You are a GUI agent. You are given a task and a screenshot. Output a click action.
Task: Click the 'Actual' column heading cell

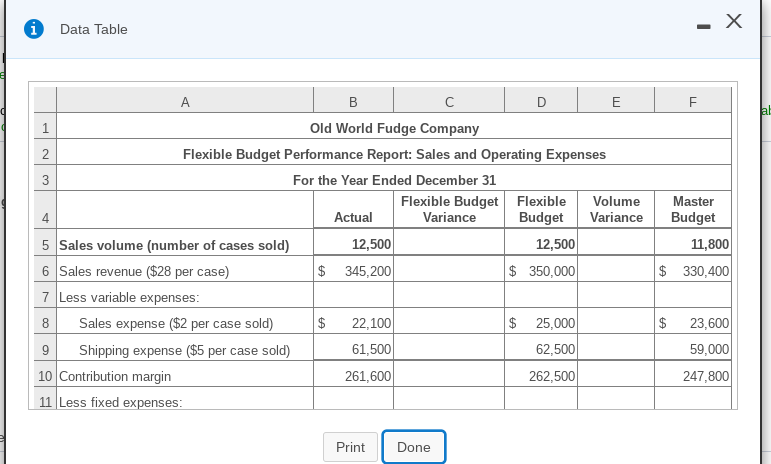[x=353, y=210]
